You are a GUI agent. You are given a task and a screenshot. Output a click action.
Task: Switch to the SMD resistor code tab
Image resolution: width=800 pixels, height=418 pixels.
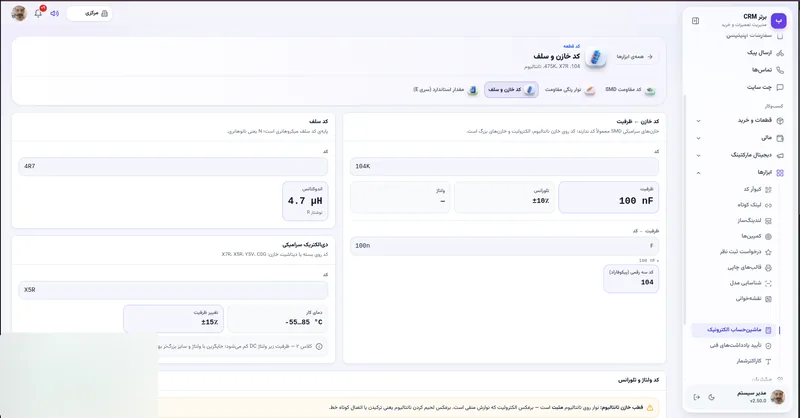pos(630,90)
